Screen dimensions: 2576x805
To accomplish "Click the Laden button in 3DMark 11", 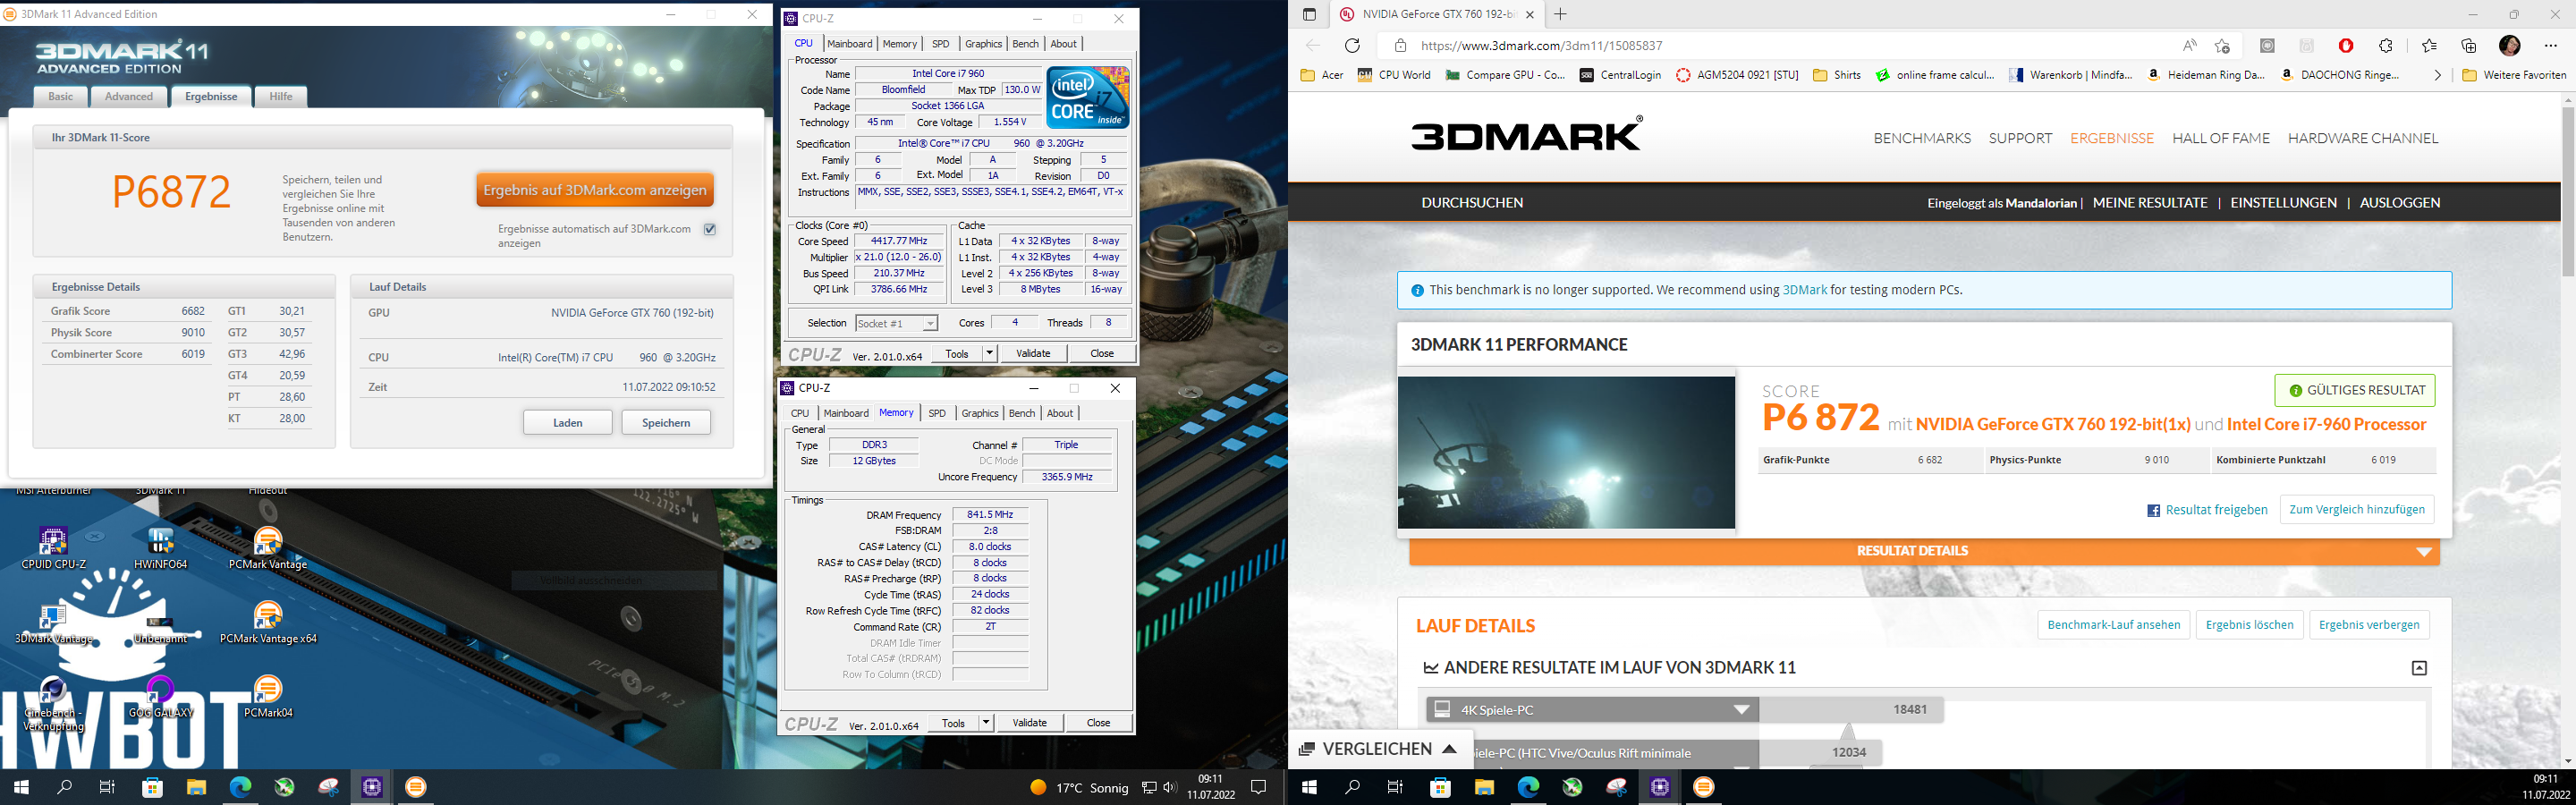I will (567, 423).
